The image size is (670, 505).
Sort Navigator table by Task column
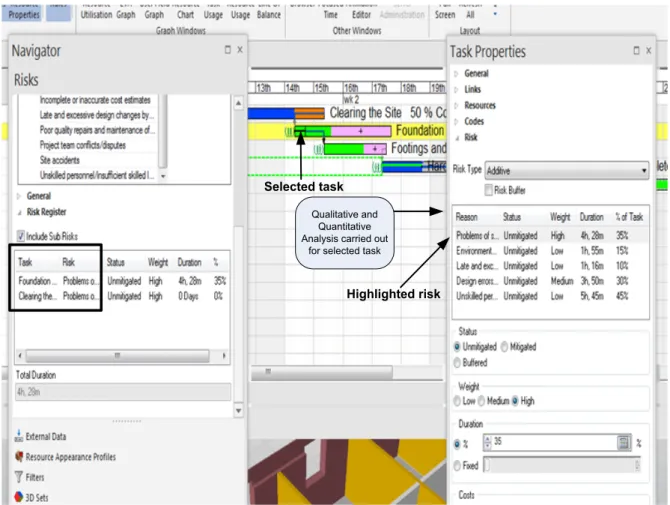[x=25, y=262]
